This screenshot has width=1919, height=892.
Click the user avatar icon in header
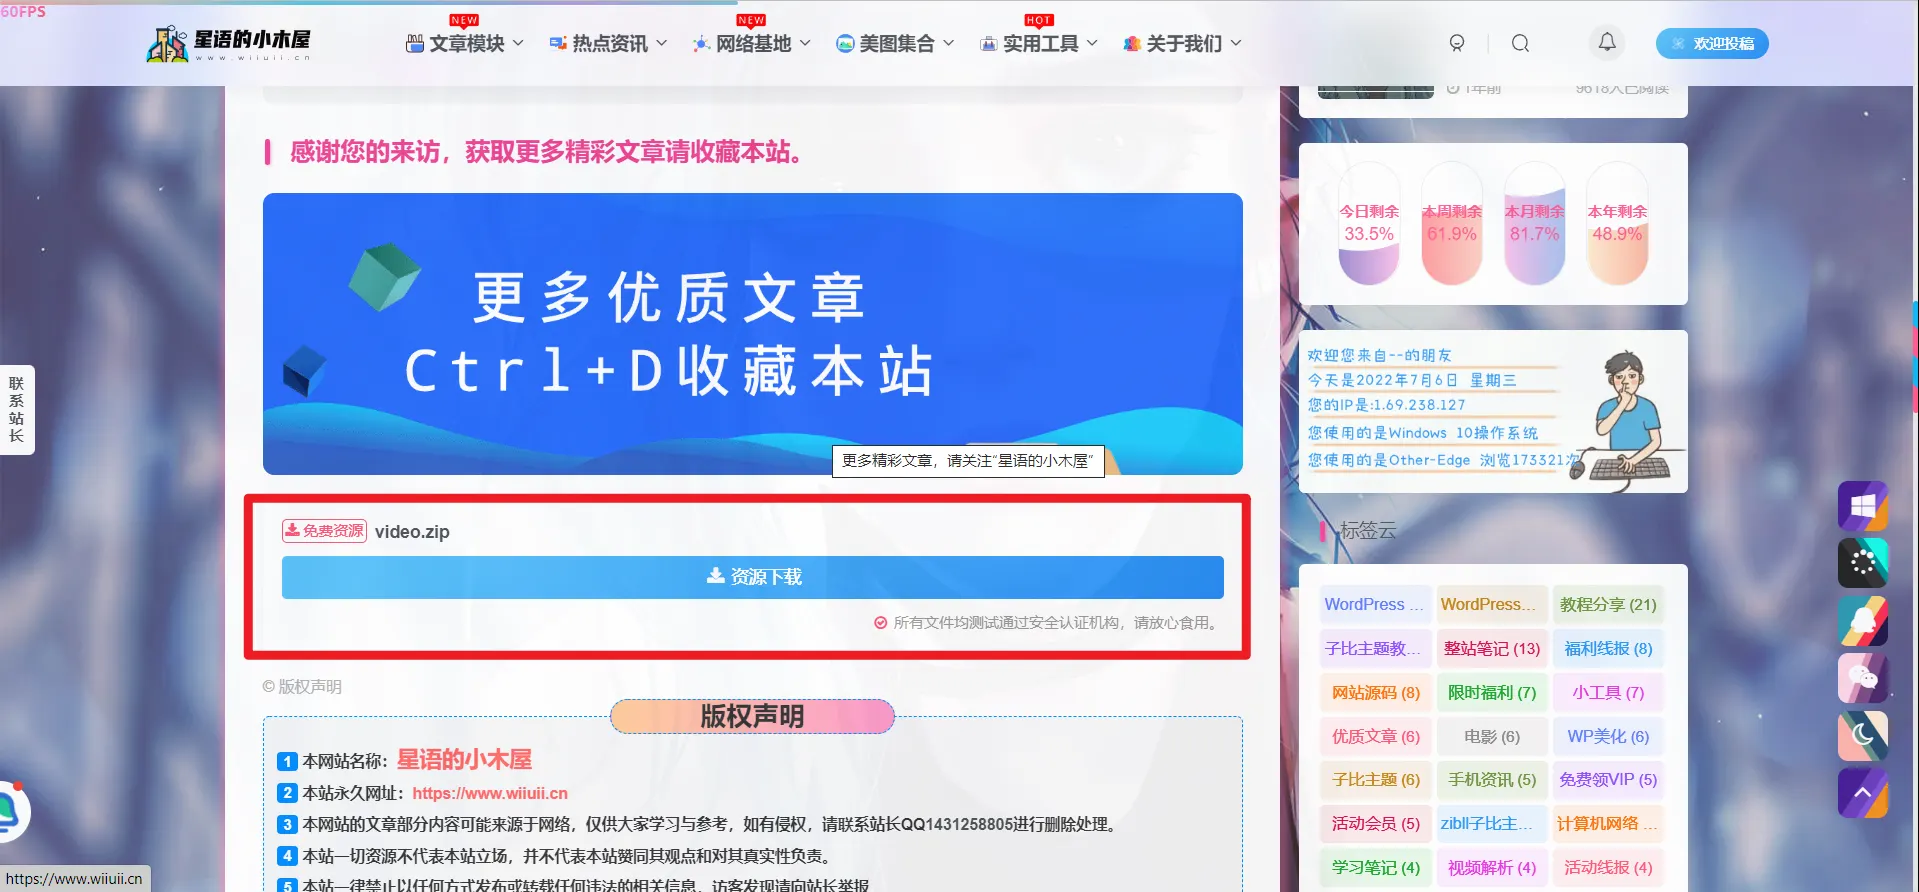point(1457,43)
